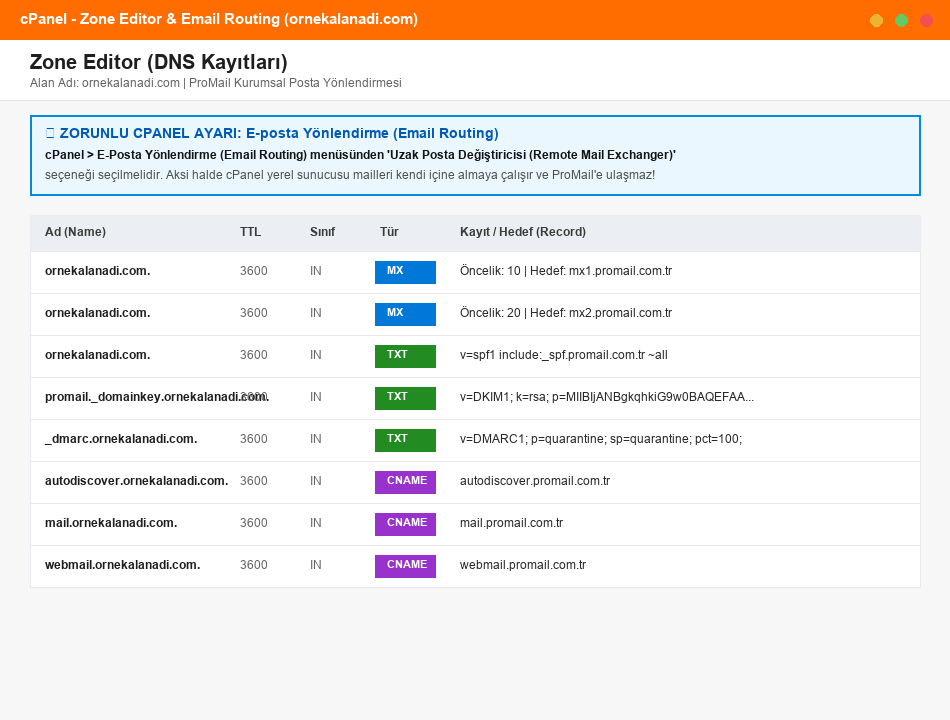Click the yellow window control dot
The width and height of the screenshot is (950, 720).
click(876, 21)
